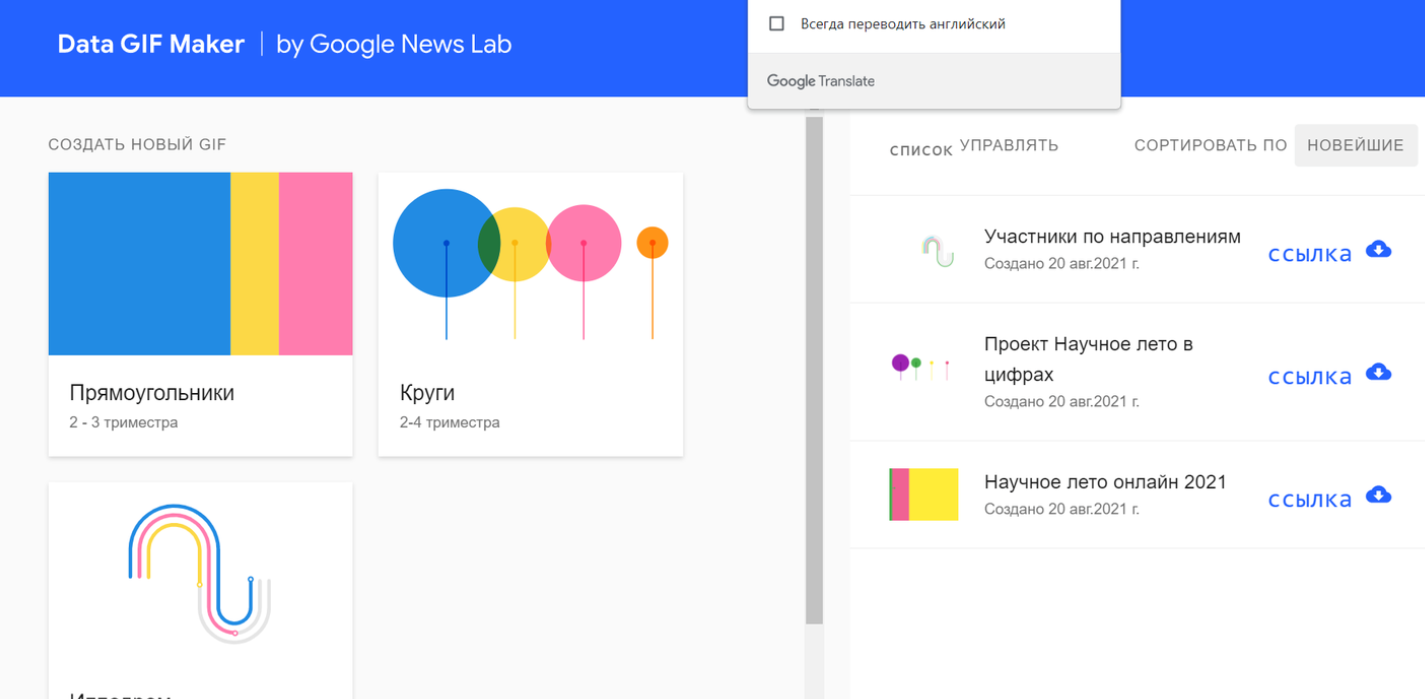Image resolution: width=1425 pixels, height=699 pixels.
Task: Open the ССЫЛКА link for Участники по направлениям
Action: pos(1309,253)
